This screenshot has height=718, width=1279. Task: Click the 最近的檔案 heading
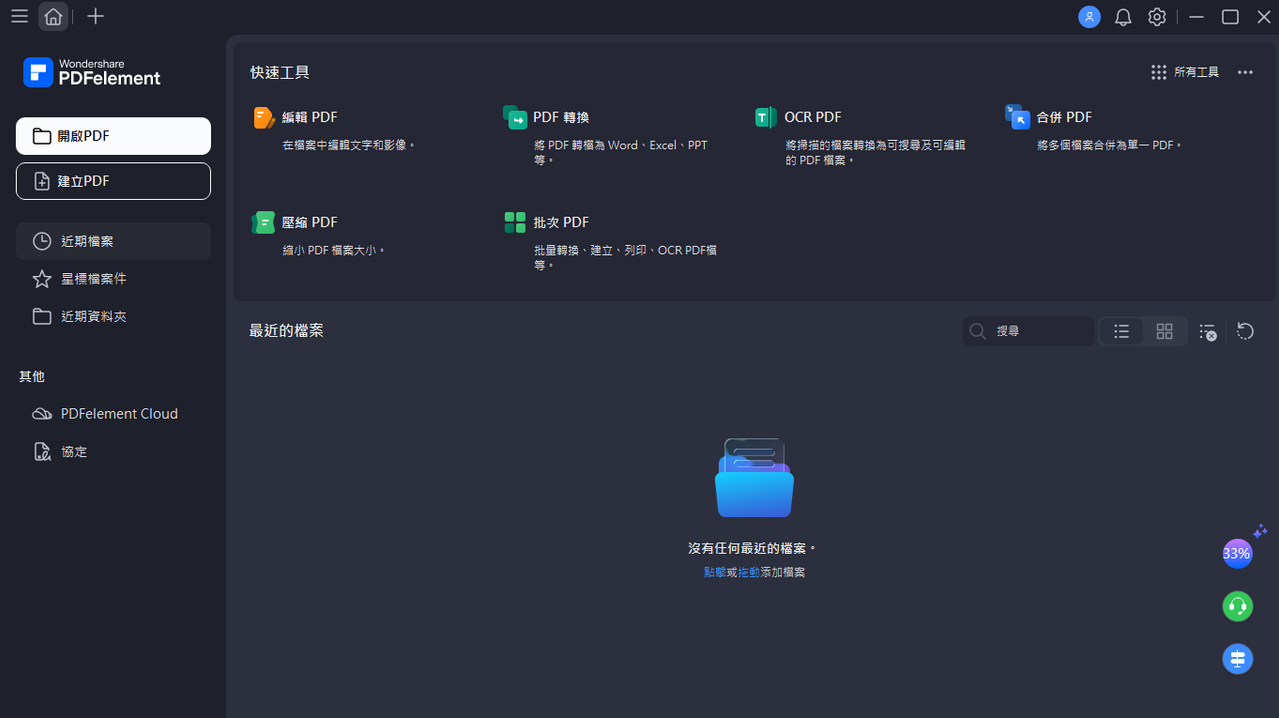tap(287, 330)
